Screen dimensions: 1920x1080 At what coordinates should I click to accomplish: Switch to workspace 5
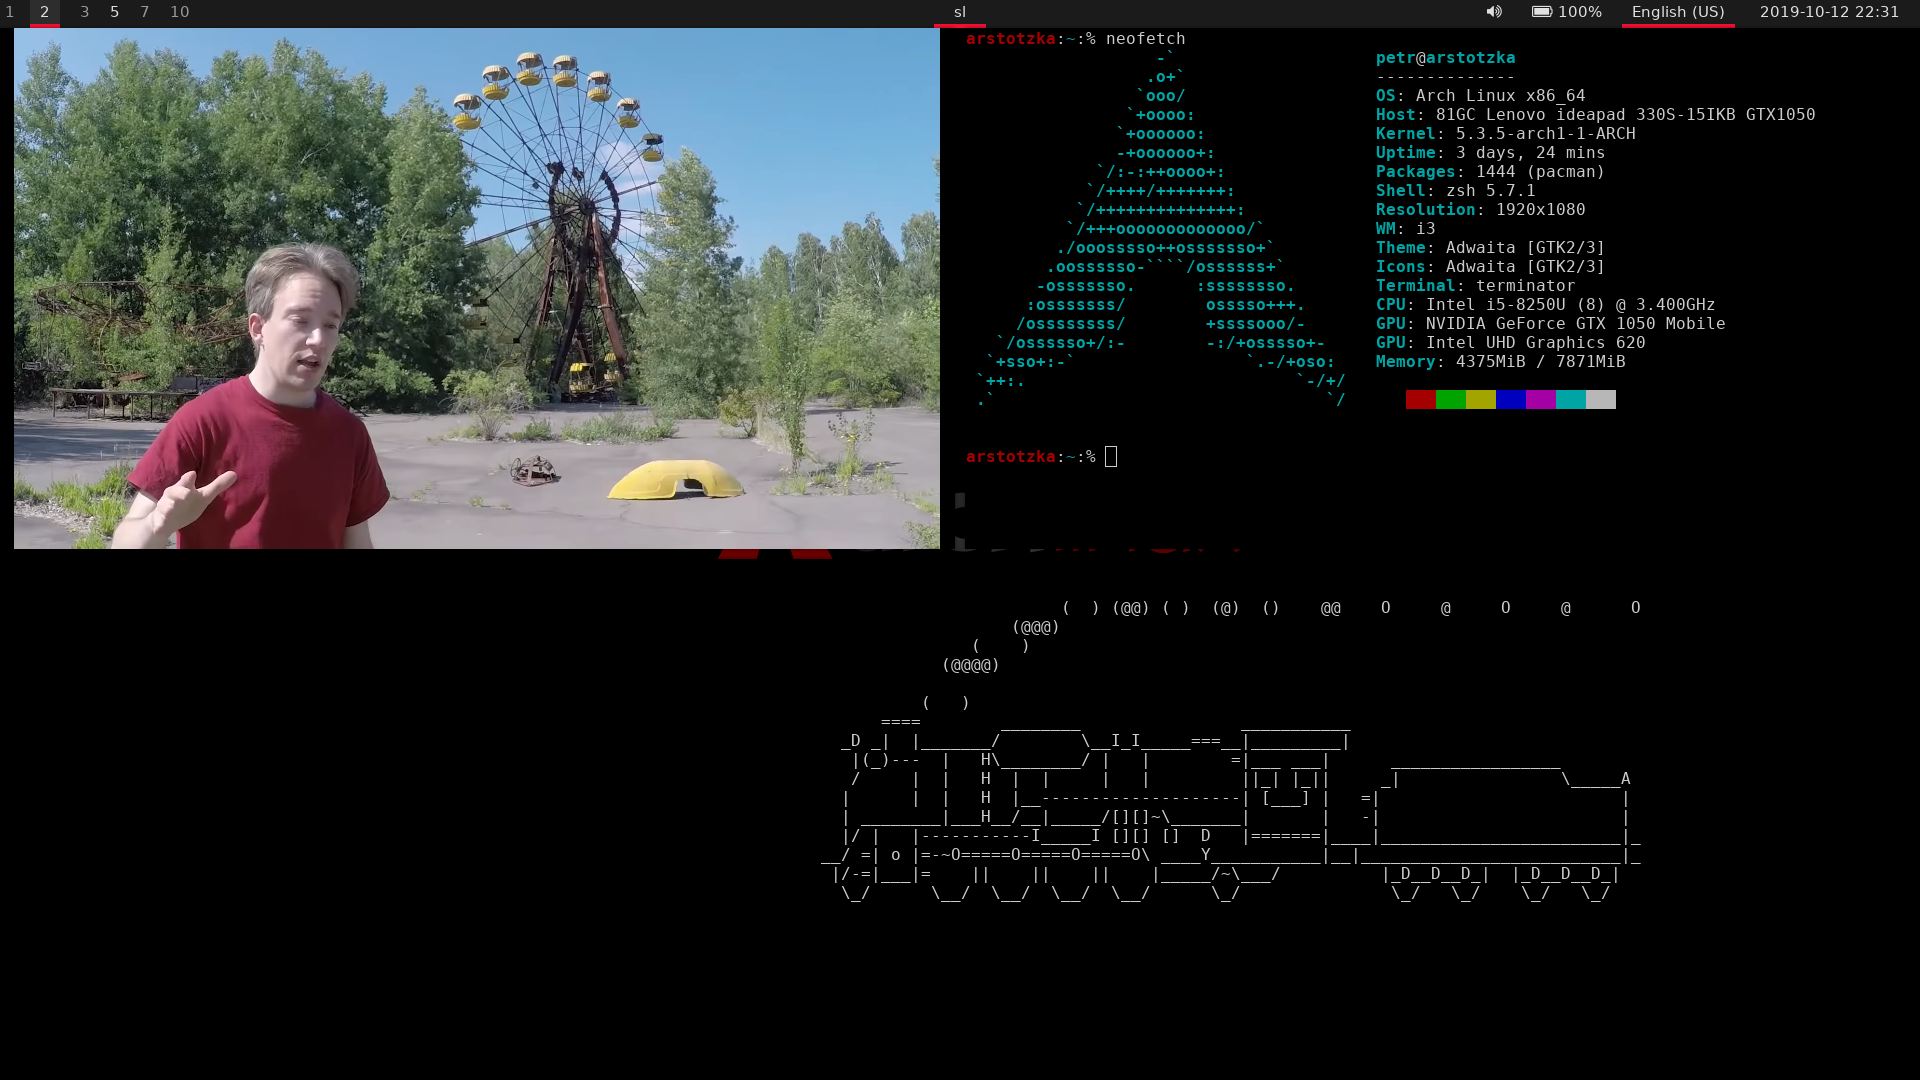click(114, 12)
